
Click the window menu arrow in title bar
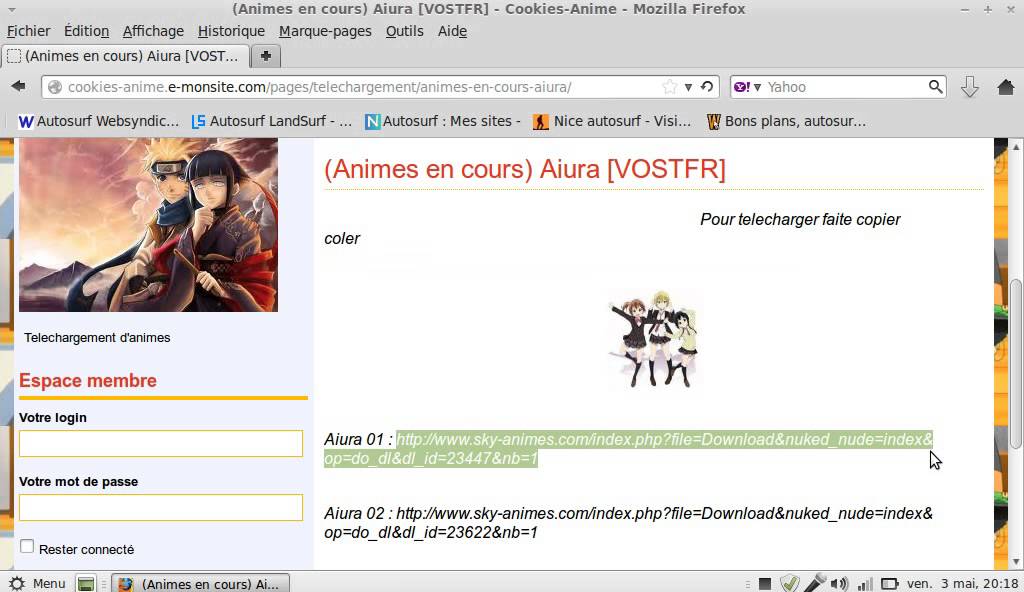12,9
